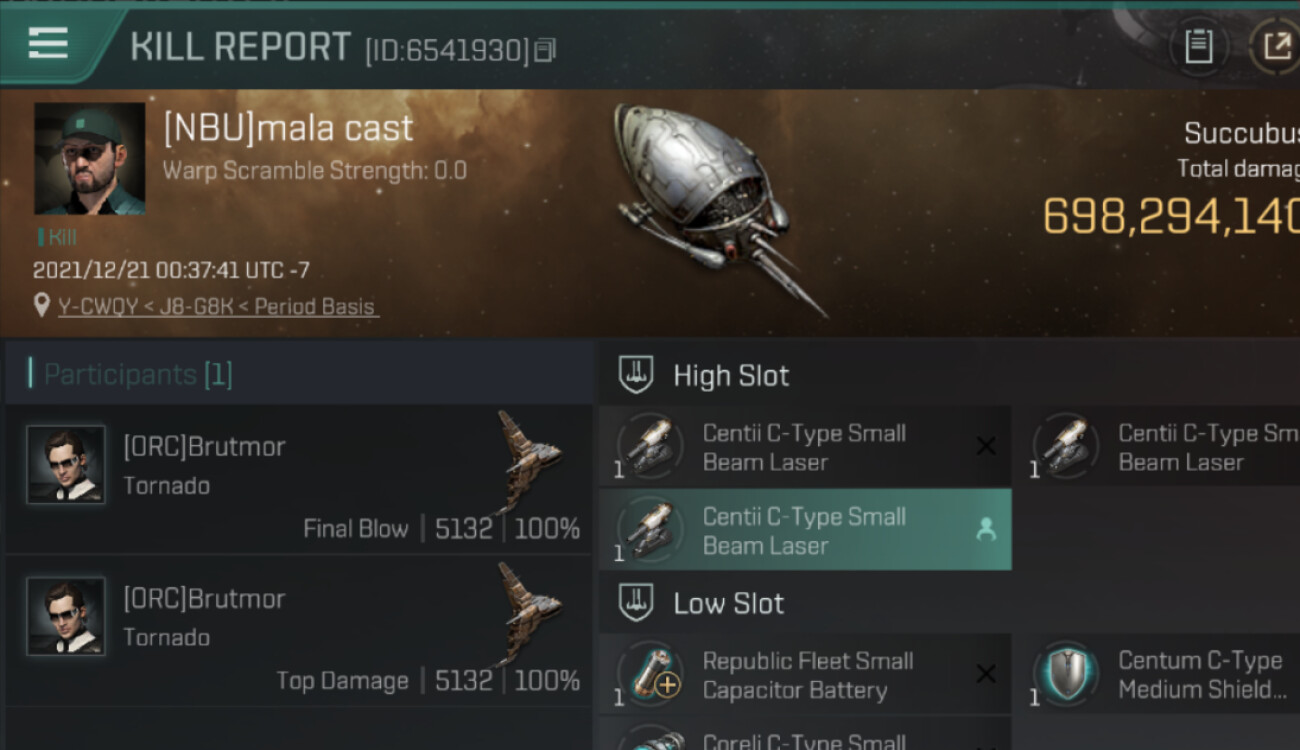Select the High Slot header icon

tap(636, 376)
